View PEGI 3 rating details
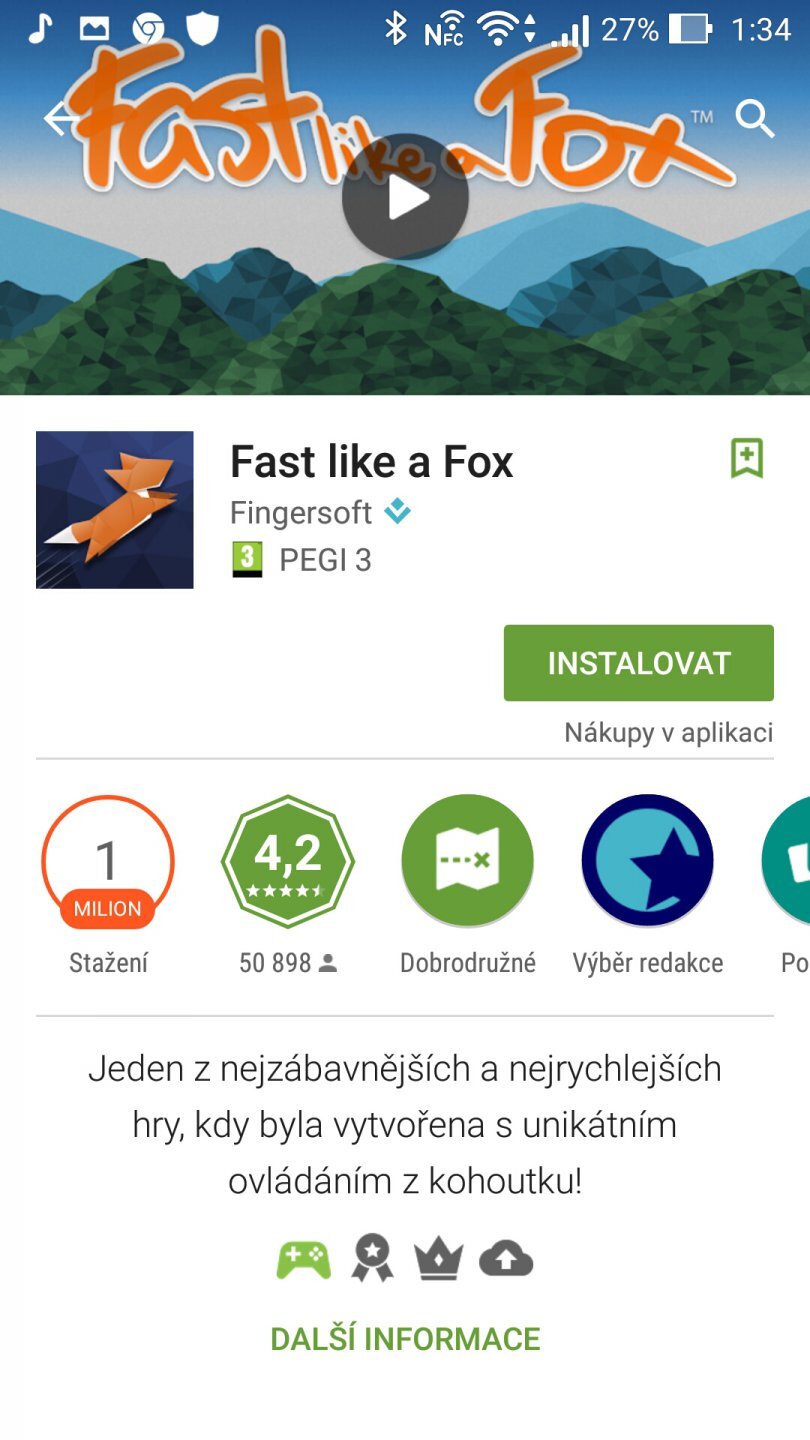Viewport: 810px width, 1440px height. 301,560
